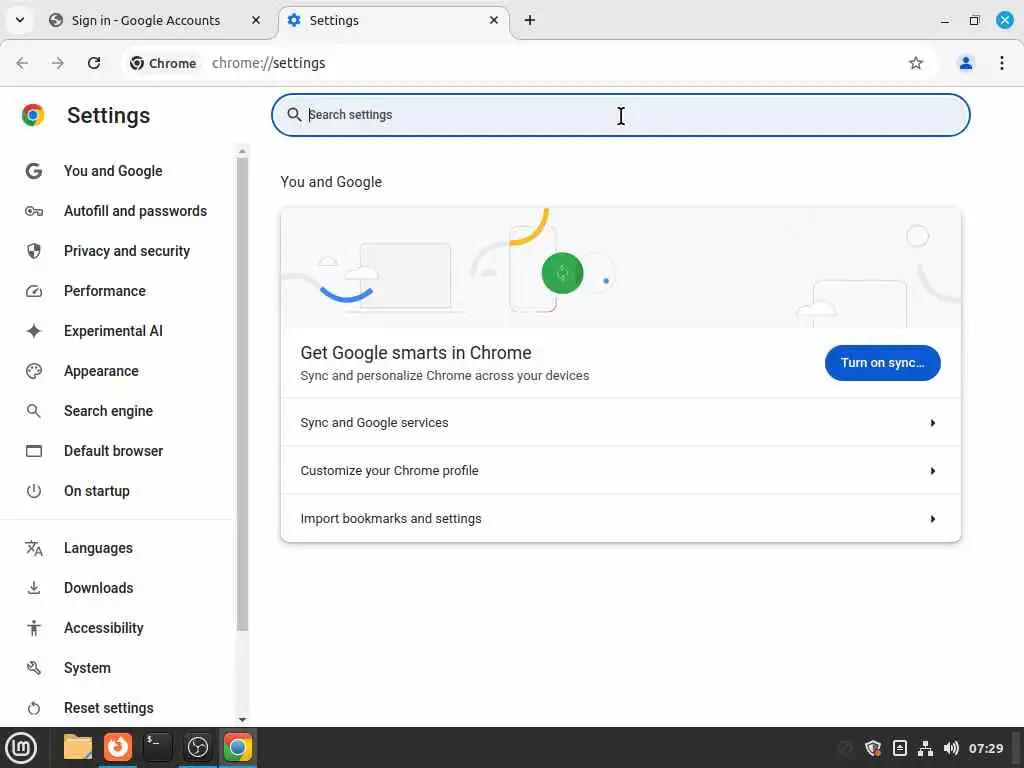Image resolution: width=1024 pixels, height=768 pixels.
Task: Open Downloads settings
Action: [99, 588]
